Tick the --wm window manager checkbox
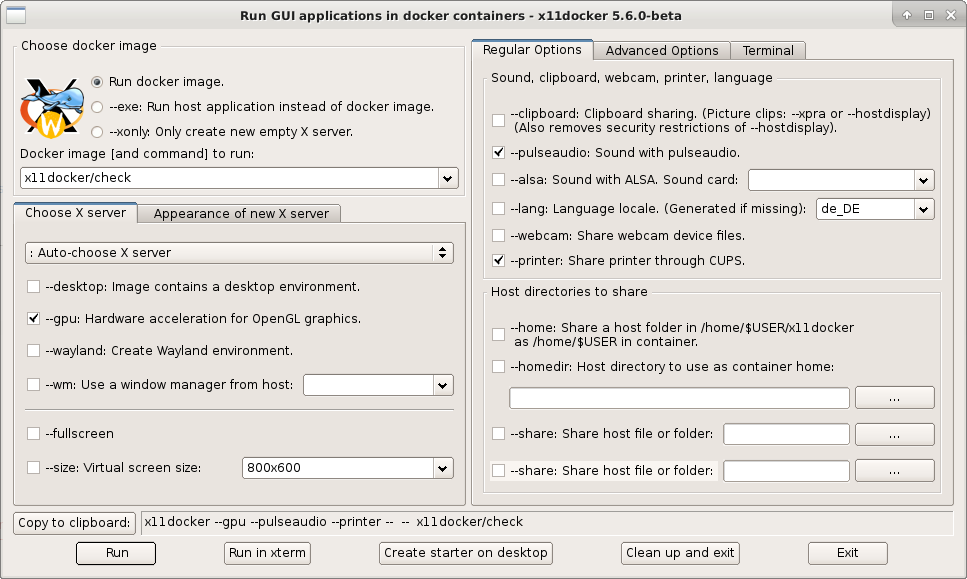The image size is (967, 579). point(33,385)
